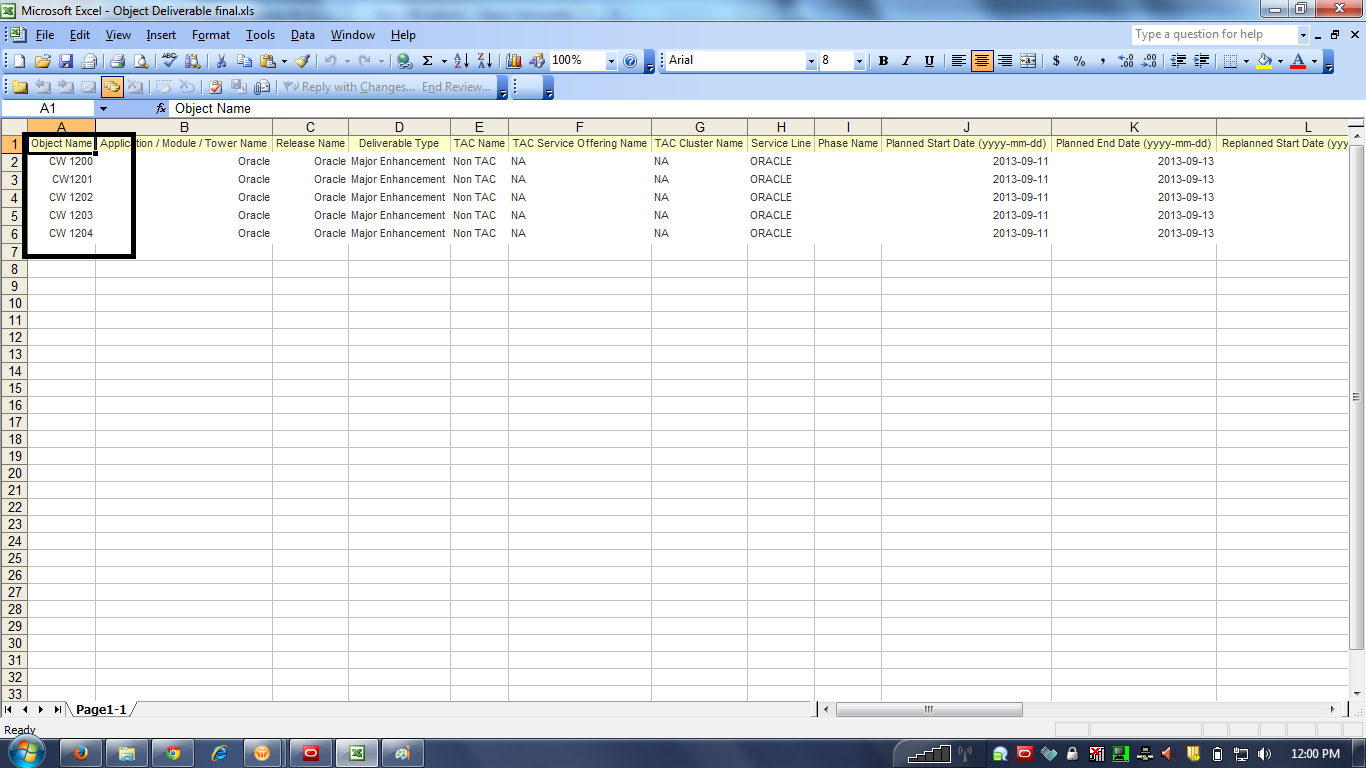The height and width of the screenshot is (768, 1366).
Task: Open the 100% zoom dropdown
Action: click(x=611, y=61)
